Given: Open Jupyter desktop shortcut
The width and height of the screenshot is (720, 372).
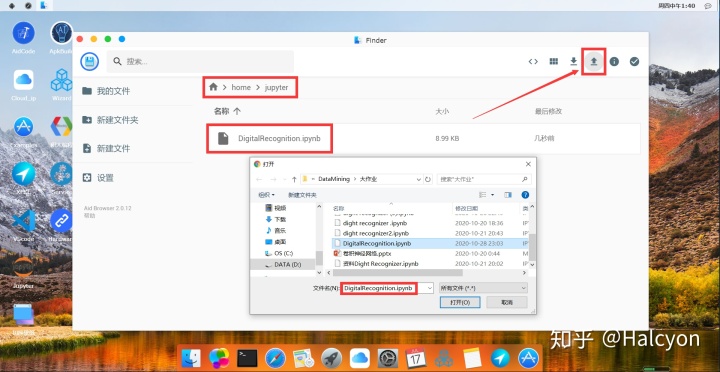Looking at the screenshot, I should point(23,267).
